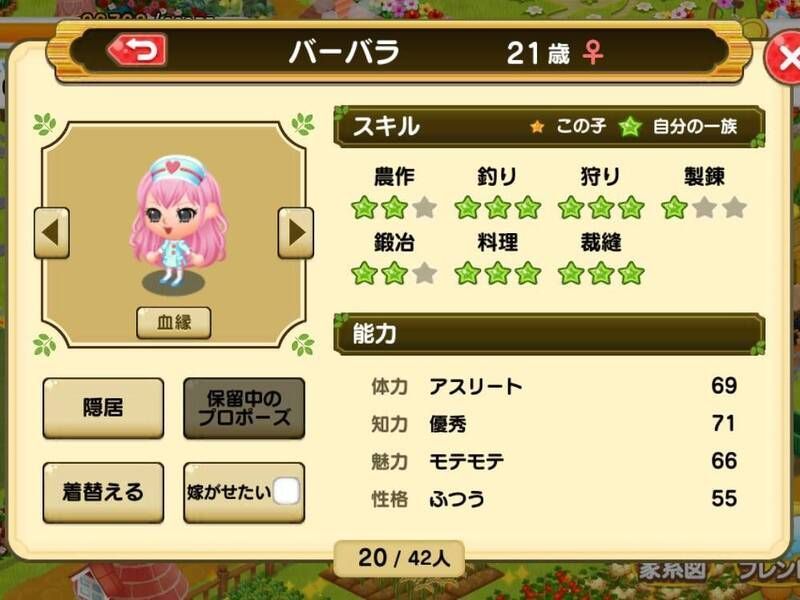Click the 隠居 retire button
Image resolution: width=800 pixels, height=600 pixels.
(104, 408)
